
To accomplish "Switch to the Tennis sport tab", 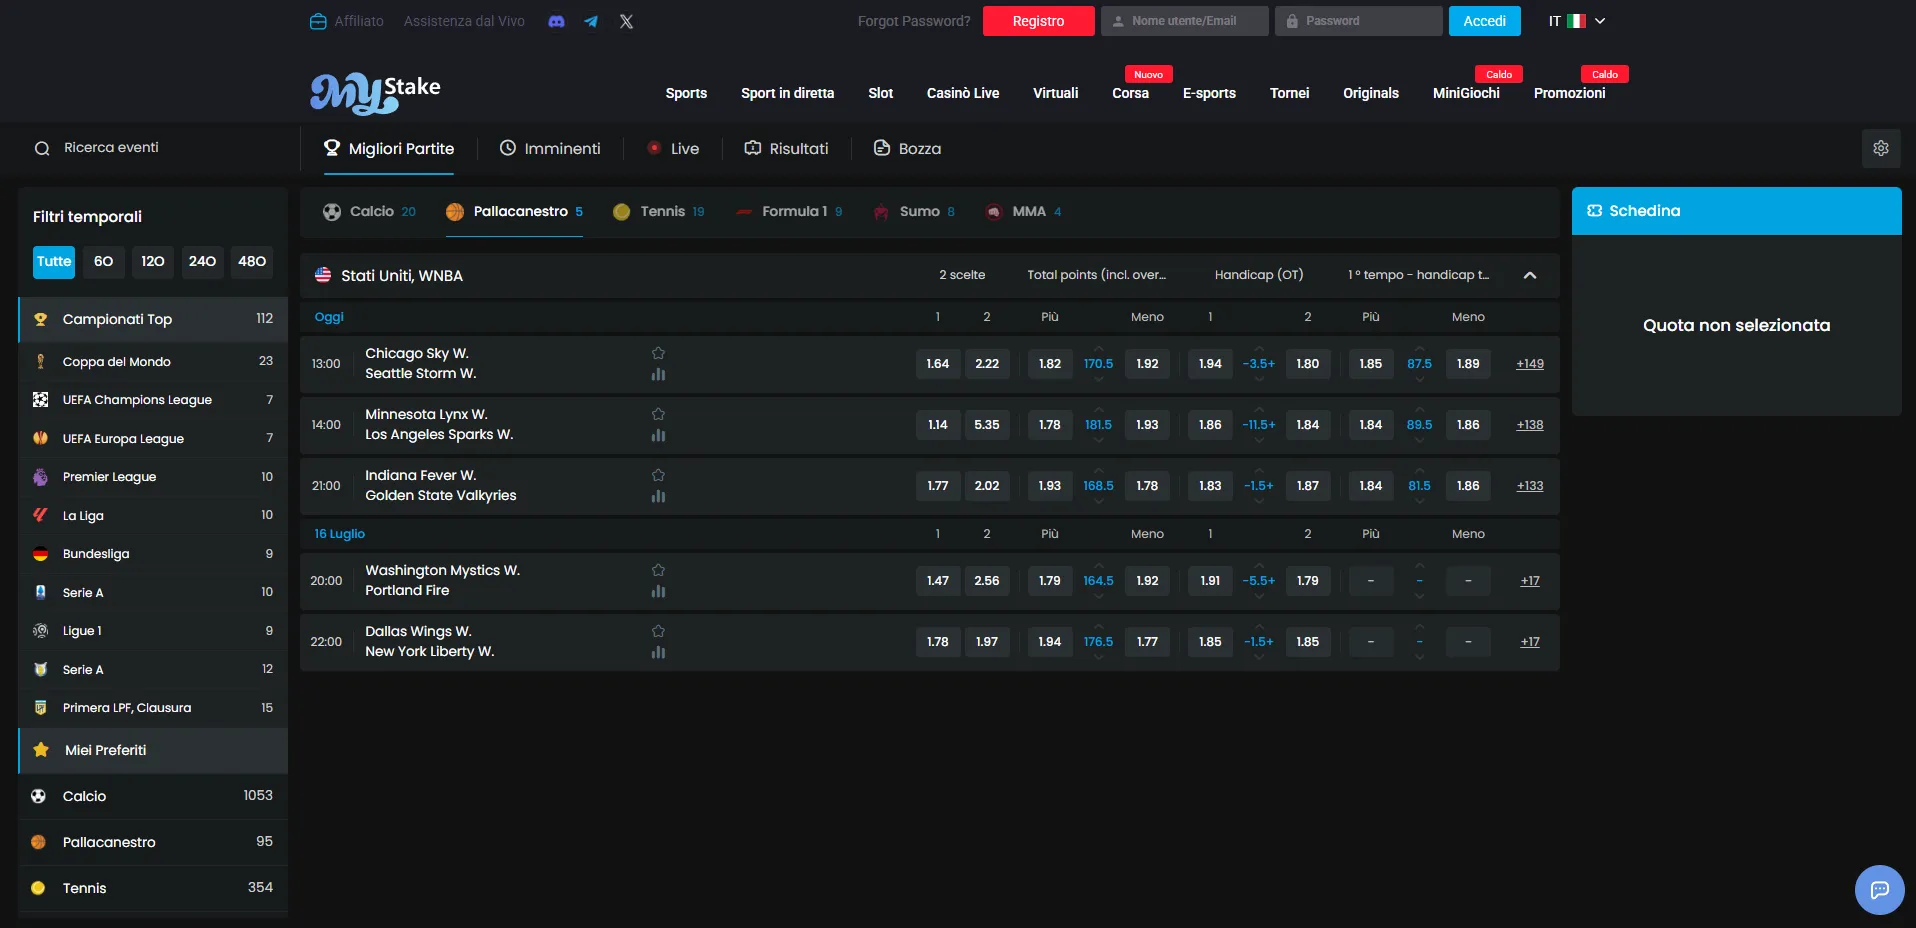I will (x=659, y=212).
